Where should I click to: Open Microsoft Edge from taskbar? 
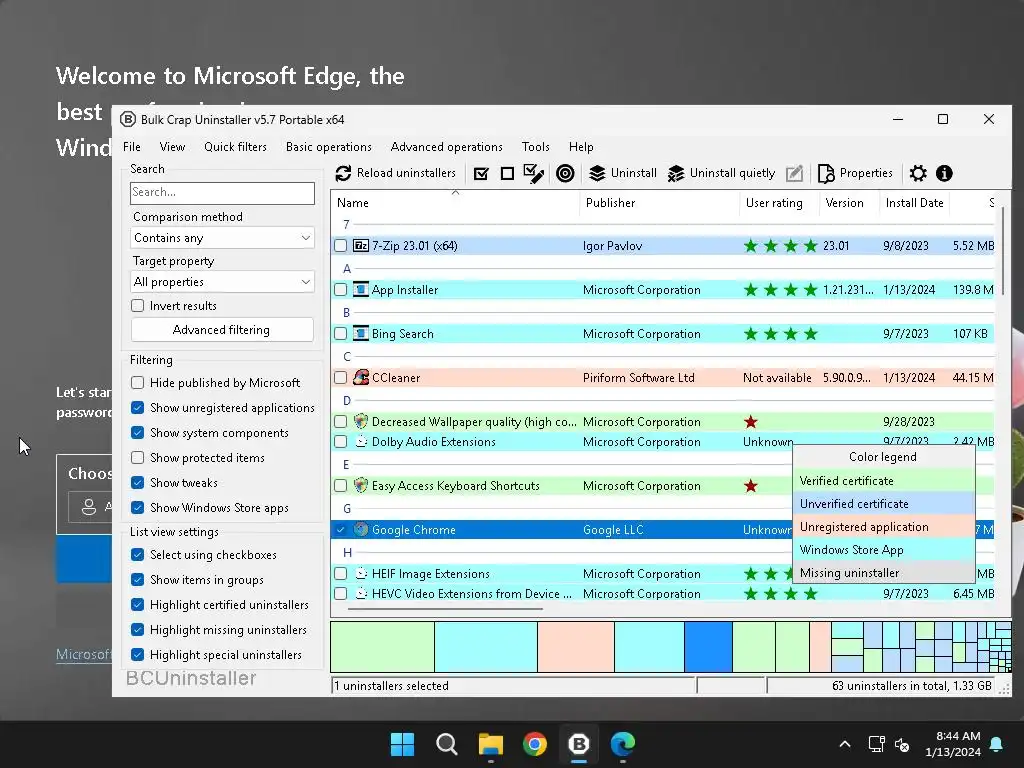[x=622, y=744]
